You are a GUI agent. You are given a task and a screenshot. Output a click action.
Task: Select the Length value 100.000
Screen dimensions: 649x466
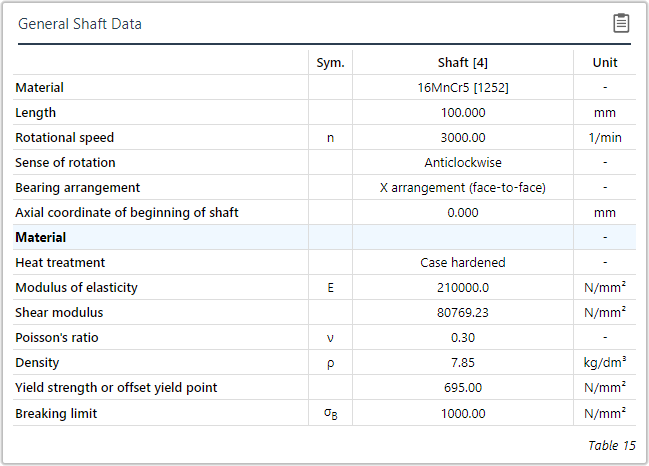(463, 113)
